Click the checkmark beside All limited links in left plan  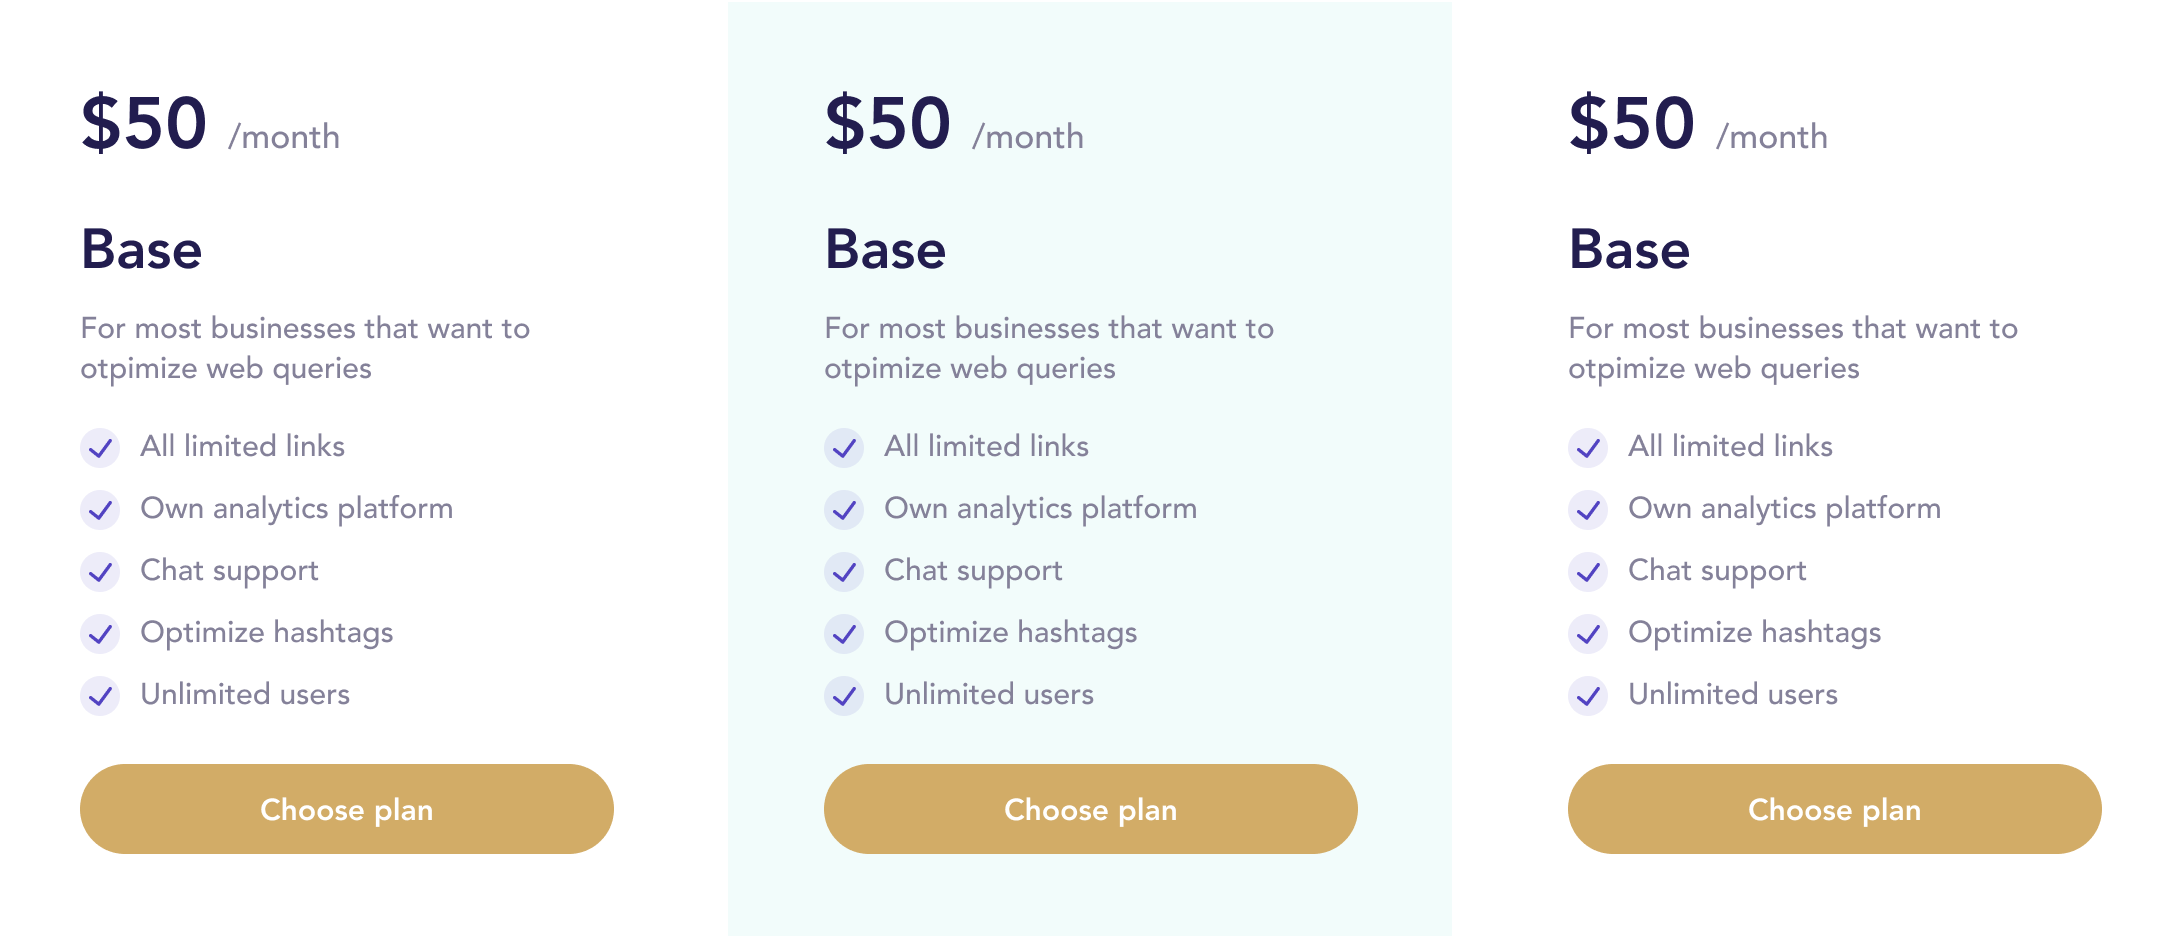100,448
